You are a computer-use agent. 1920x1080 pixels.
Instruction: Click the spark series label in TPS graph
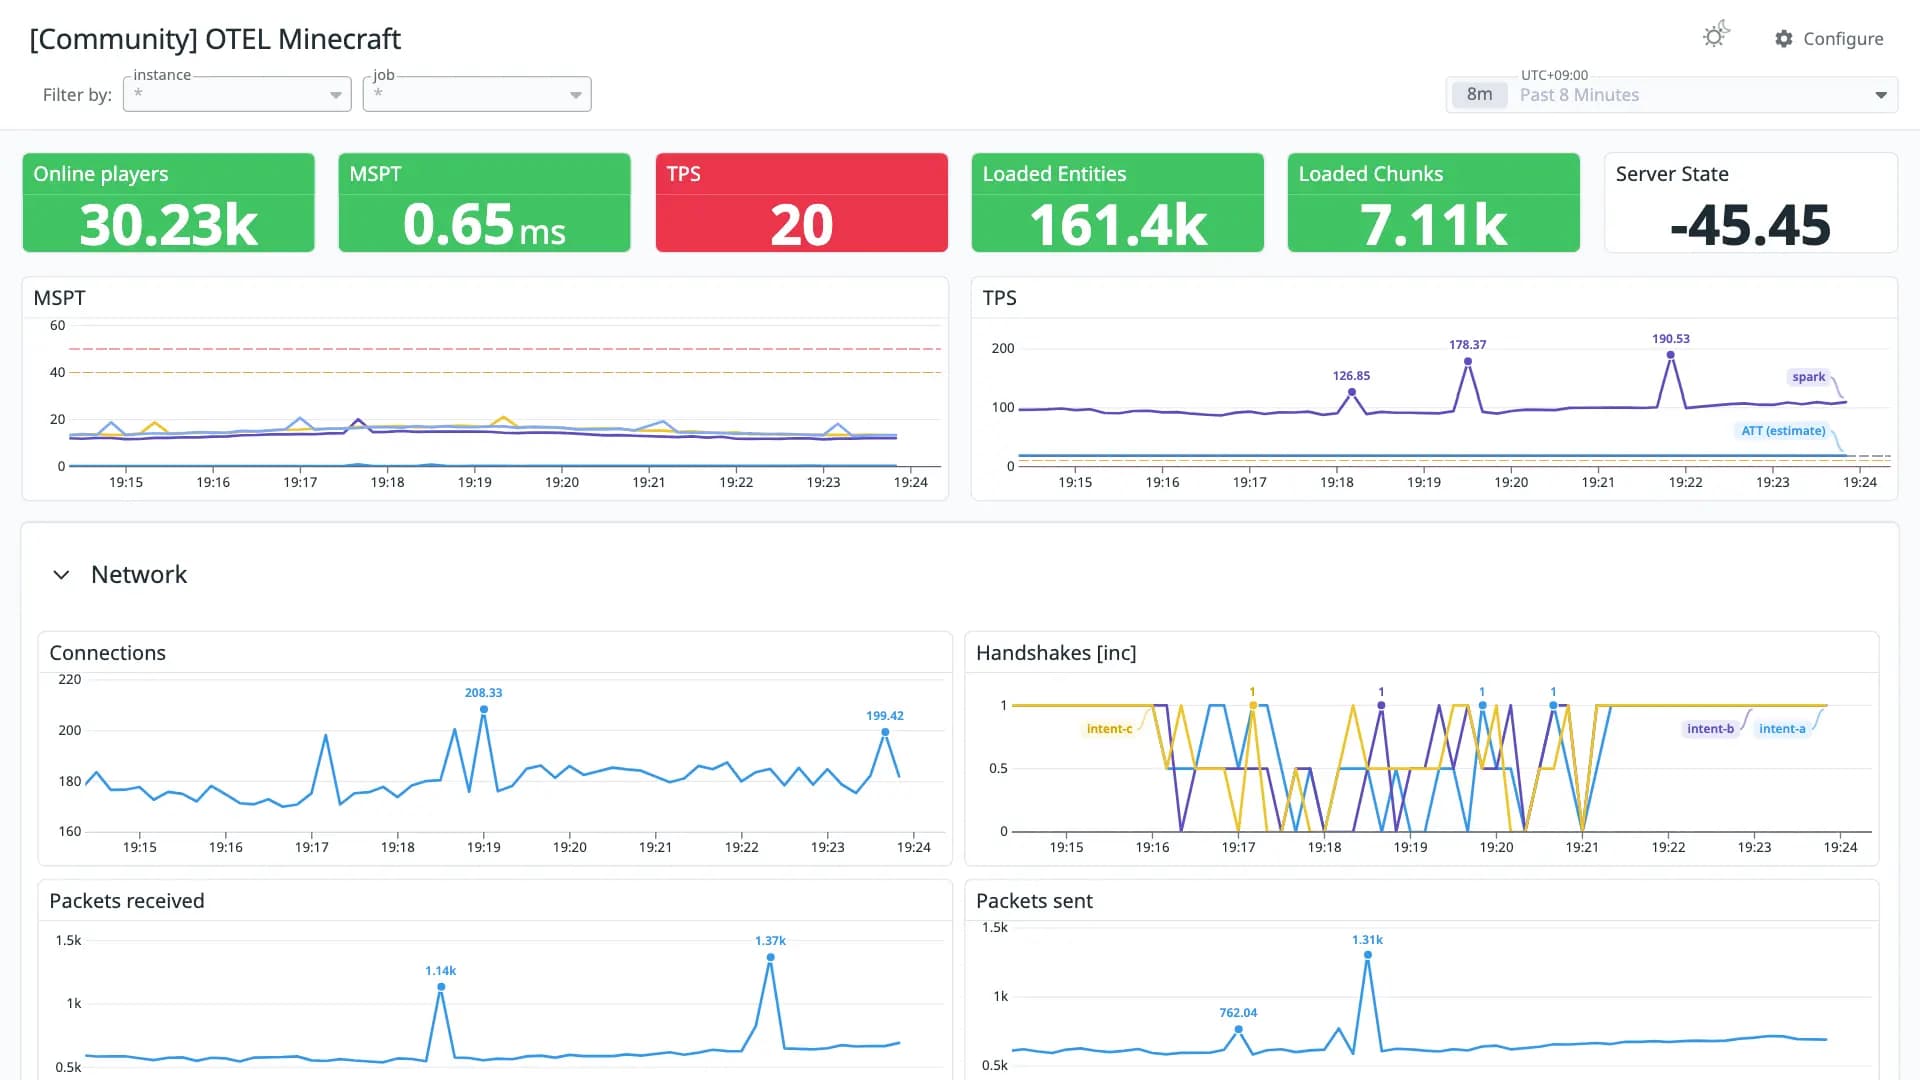click(1808, 377)
